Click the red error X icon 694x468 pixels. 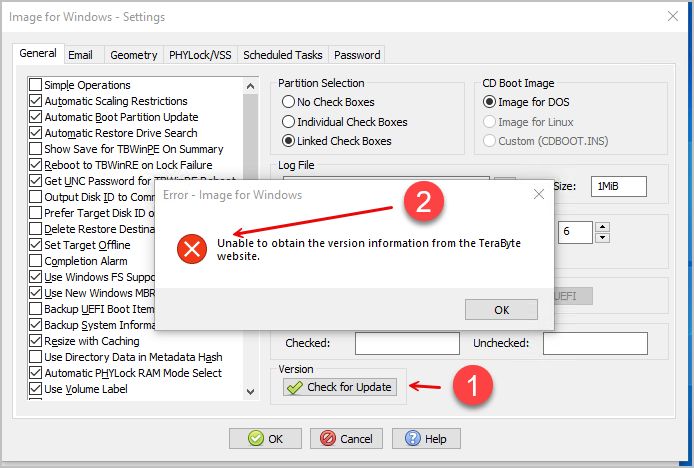click(192, 249)
